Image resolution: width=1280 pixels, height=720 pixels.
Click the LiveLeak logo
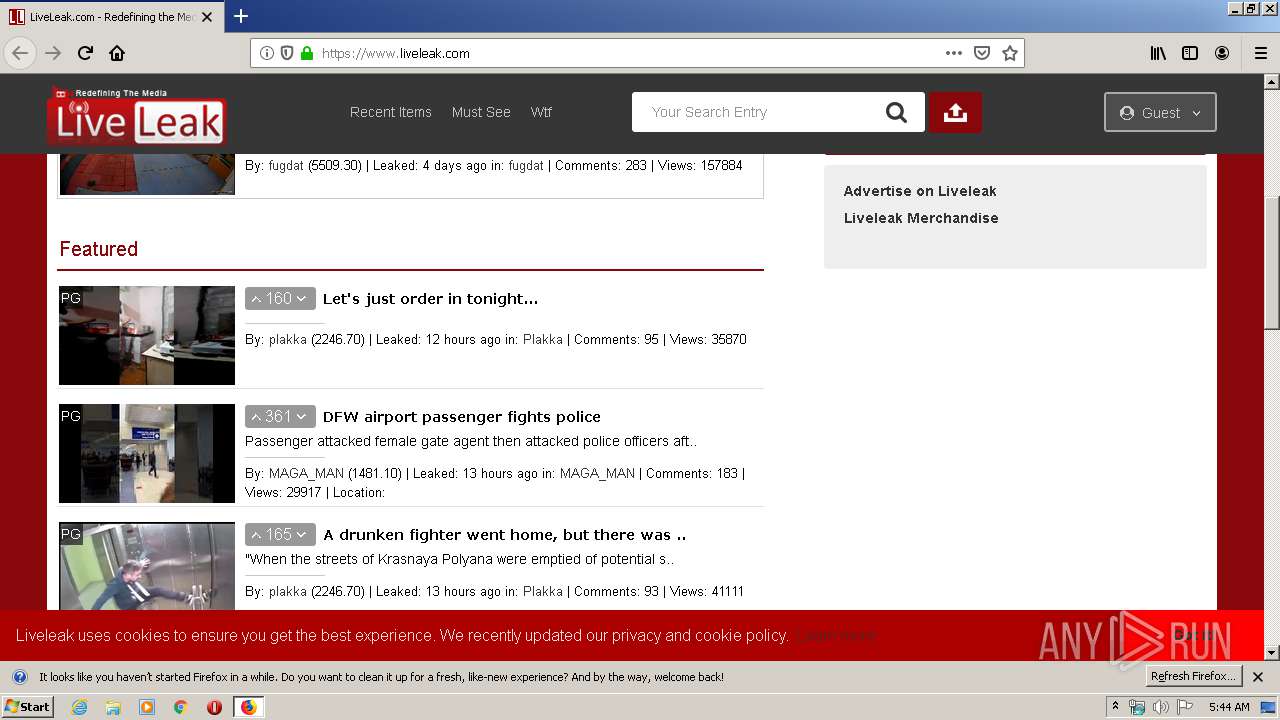(137, 117)
